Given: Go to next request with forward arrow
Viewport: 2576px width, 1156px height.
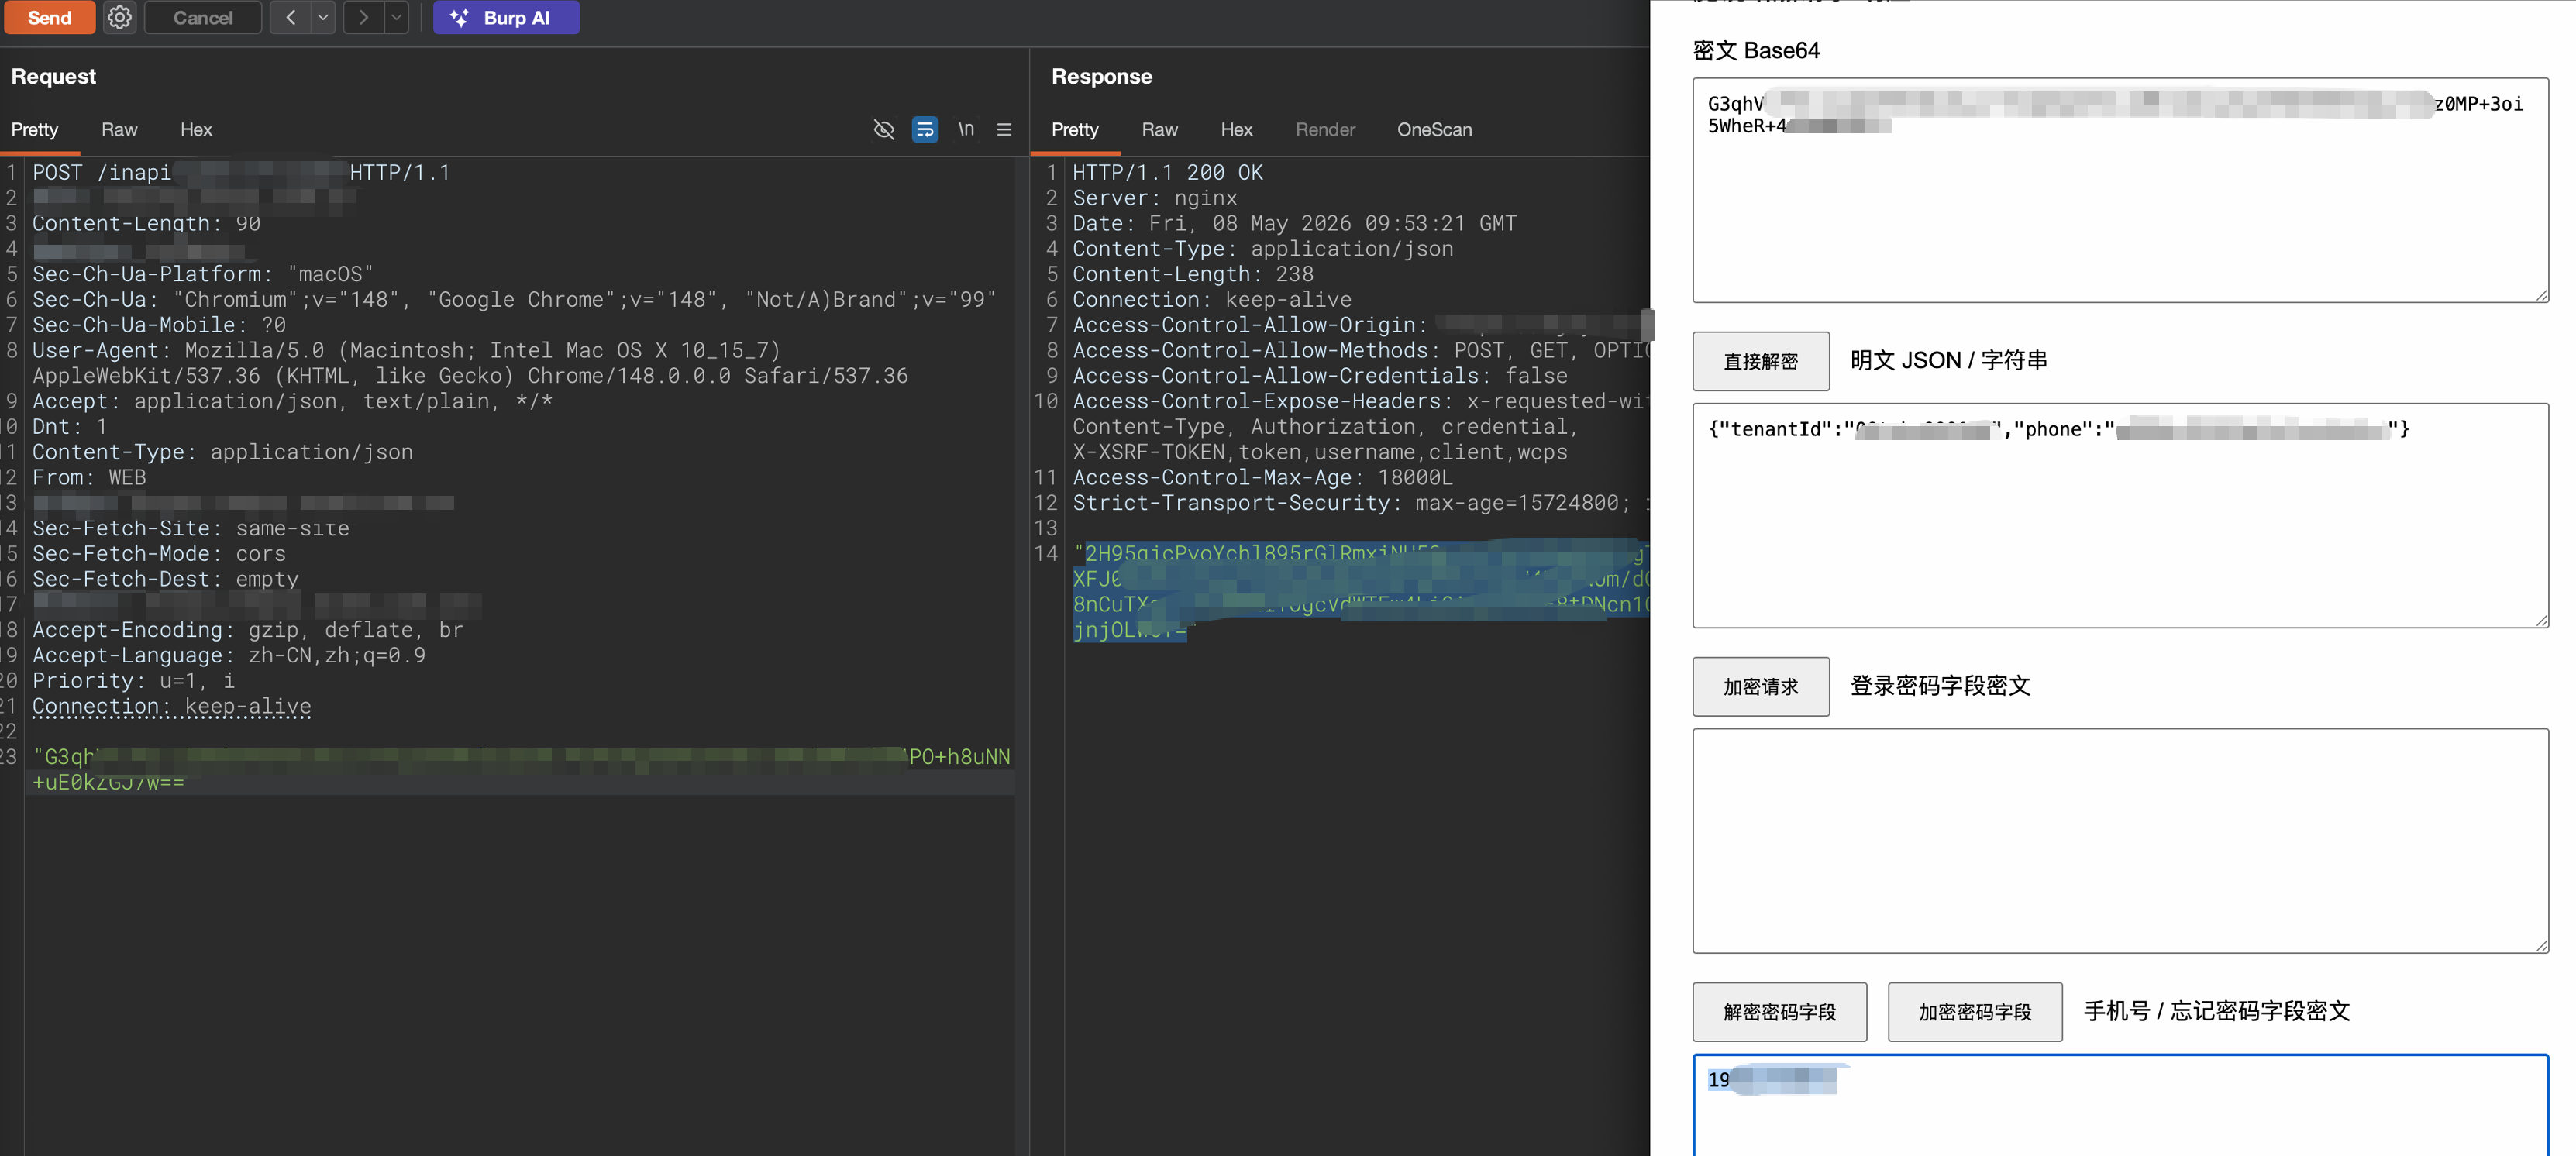Looking at the screenshot, I should pyautogui.click(x=364, y=17).
